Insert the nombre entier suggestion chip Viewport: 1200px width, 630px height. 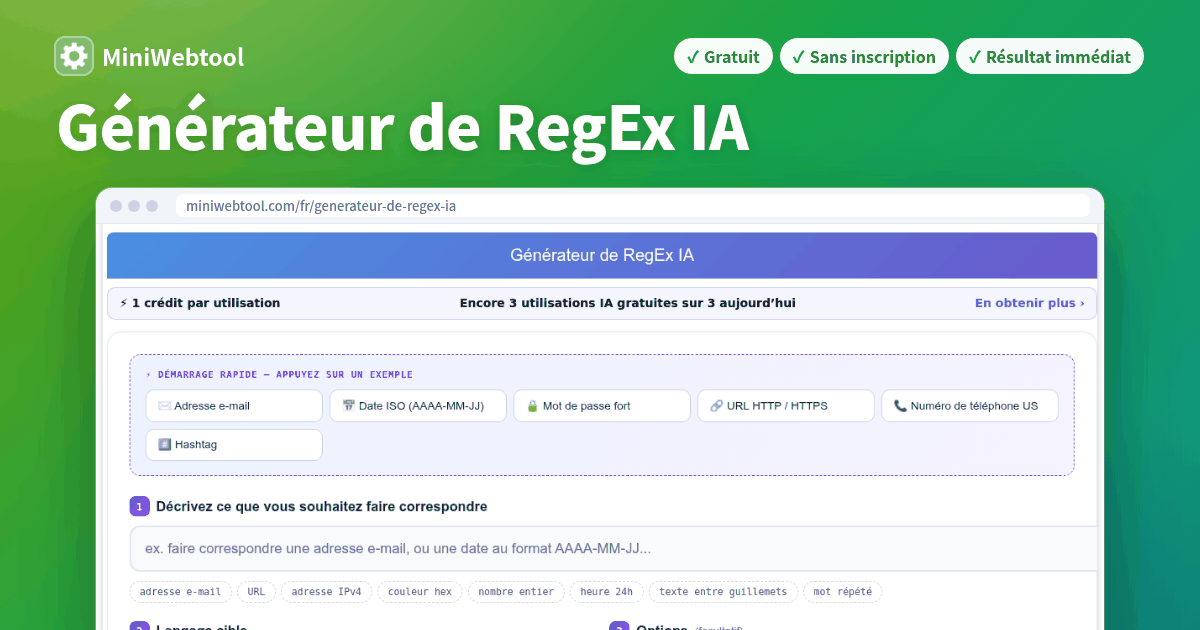point(516,592)
